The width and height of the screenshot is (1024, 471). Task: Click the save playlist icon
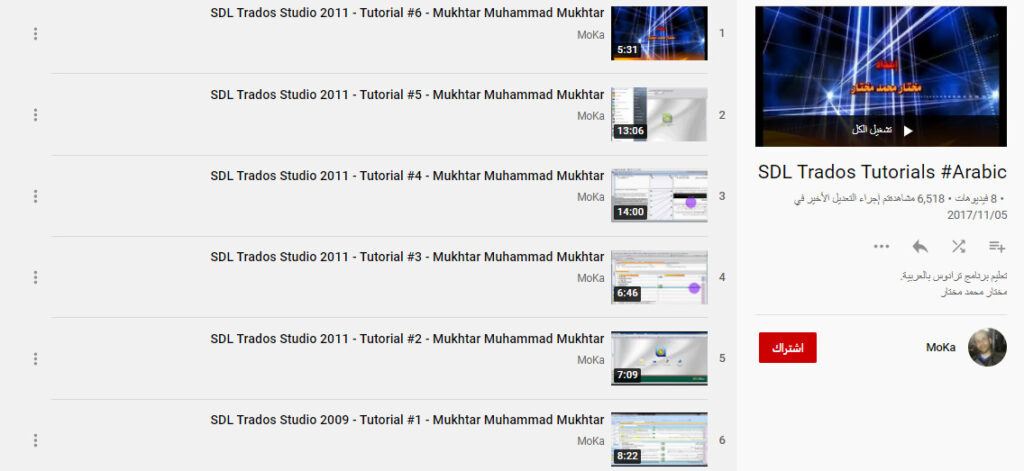997,246
